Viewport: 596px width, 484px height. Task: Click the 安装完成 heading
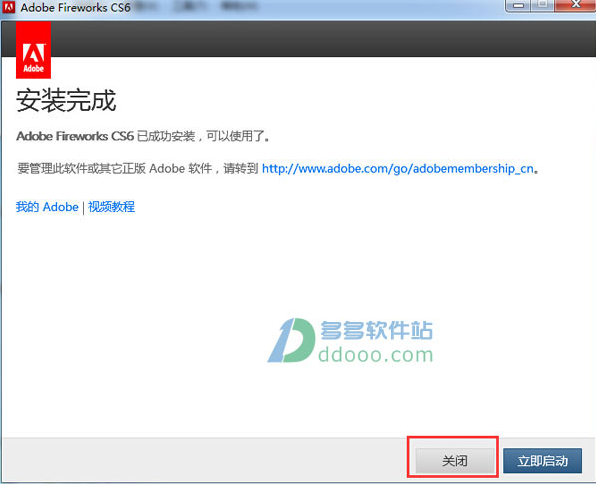66,101
